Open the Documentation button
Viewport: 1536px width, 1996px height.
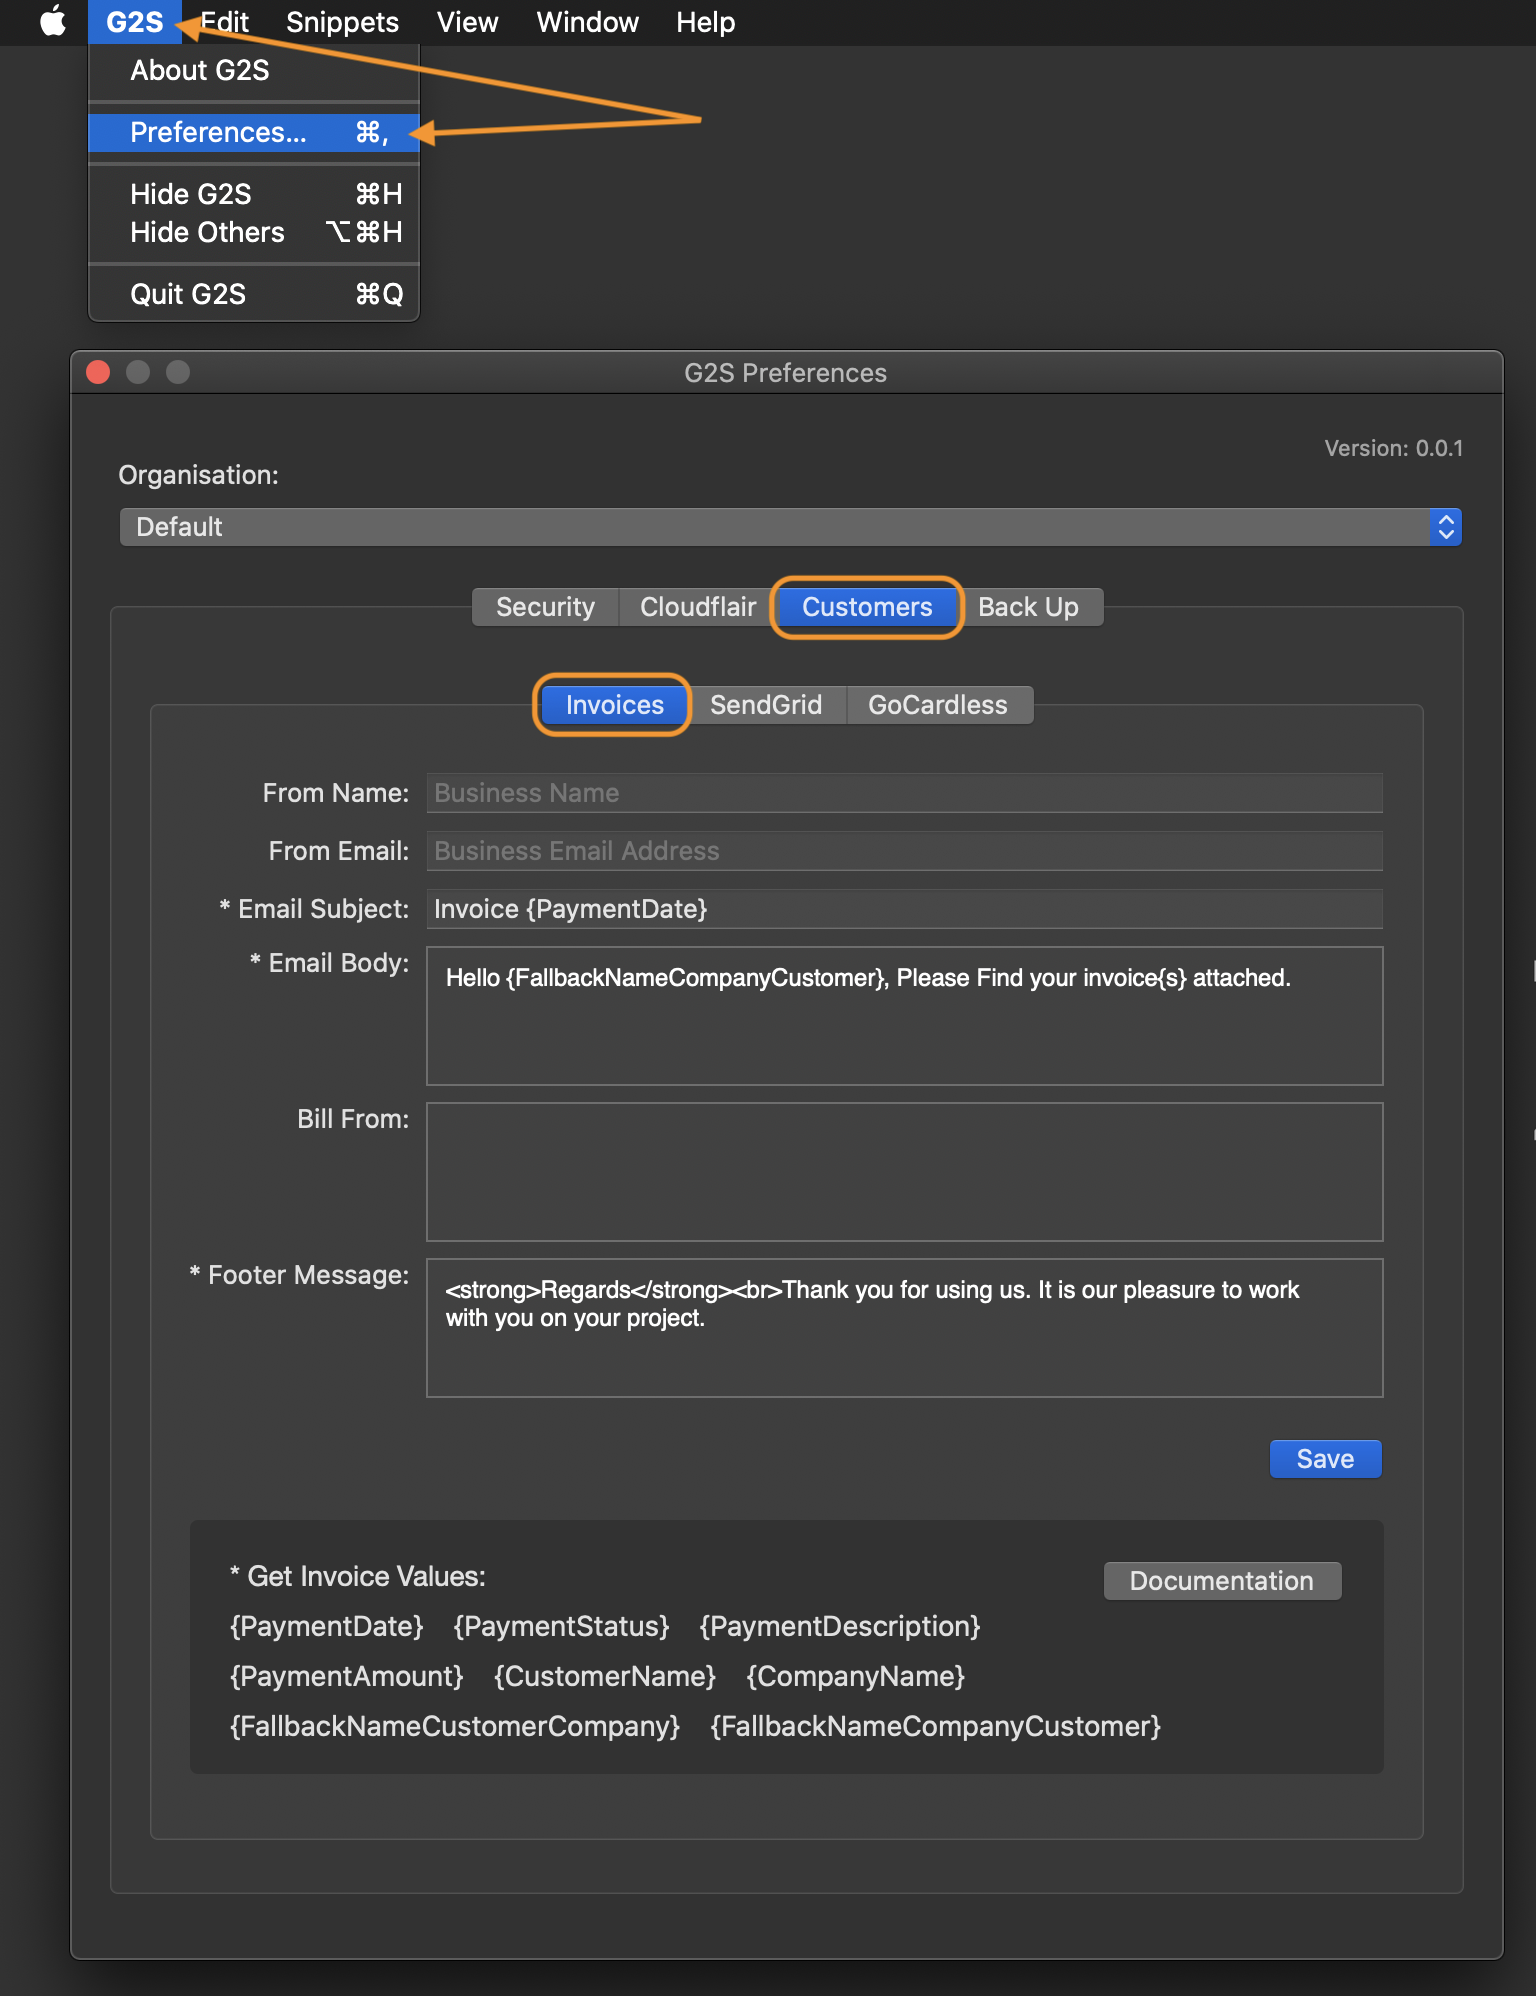[1222, 1581]
